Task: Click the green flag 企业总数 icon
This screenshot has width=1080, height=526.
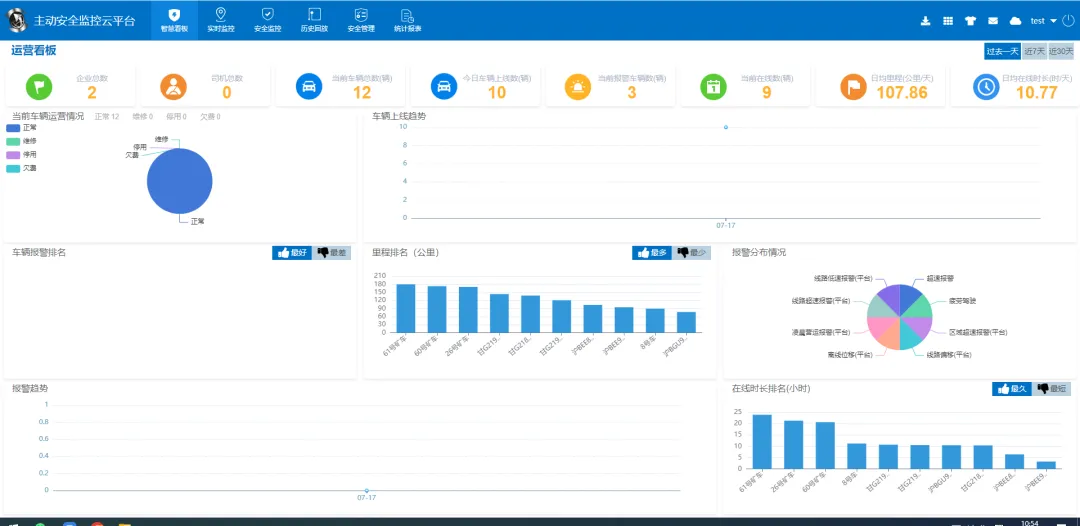Action: pyautogui.click(x=40, y=87)
